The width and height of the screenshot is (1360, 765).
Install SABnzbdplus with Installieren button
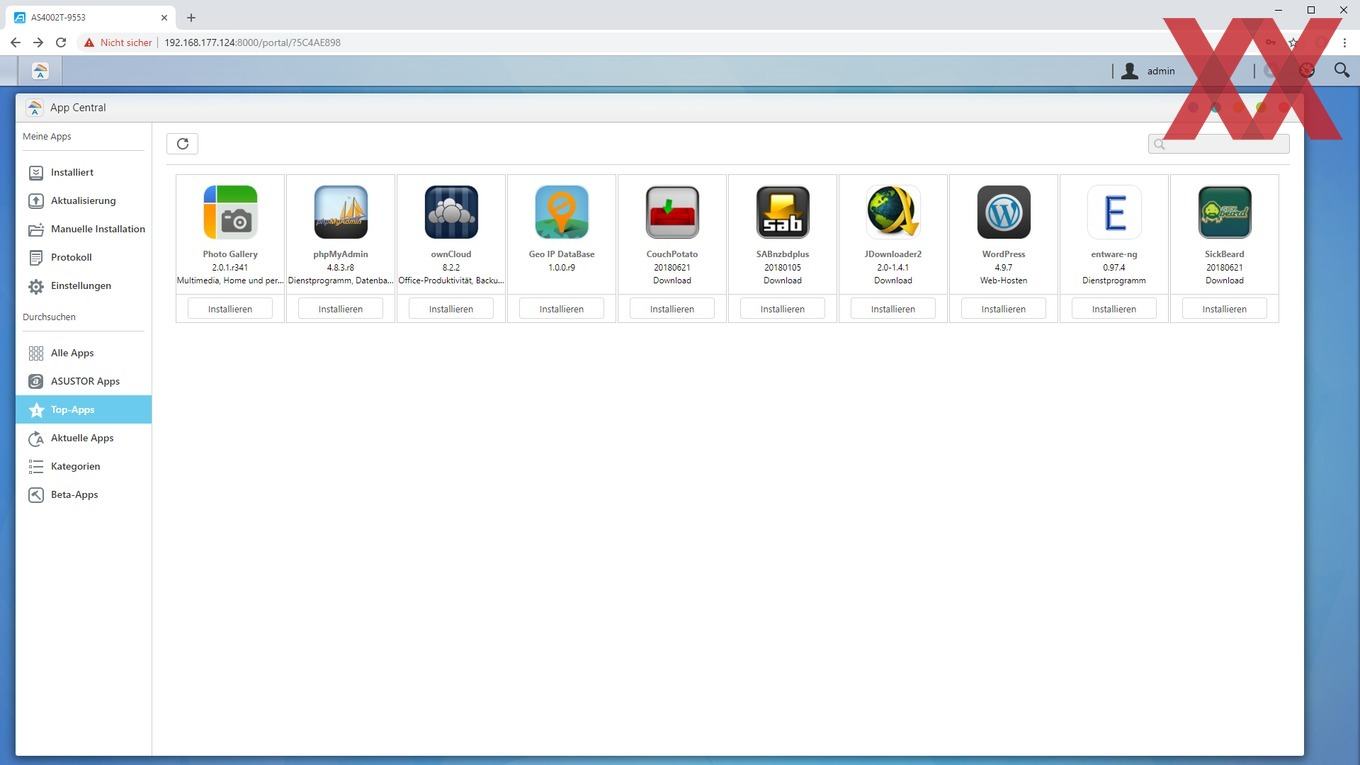783,309
